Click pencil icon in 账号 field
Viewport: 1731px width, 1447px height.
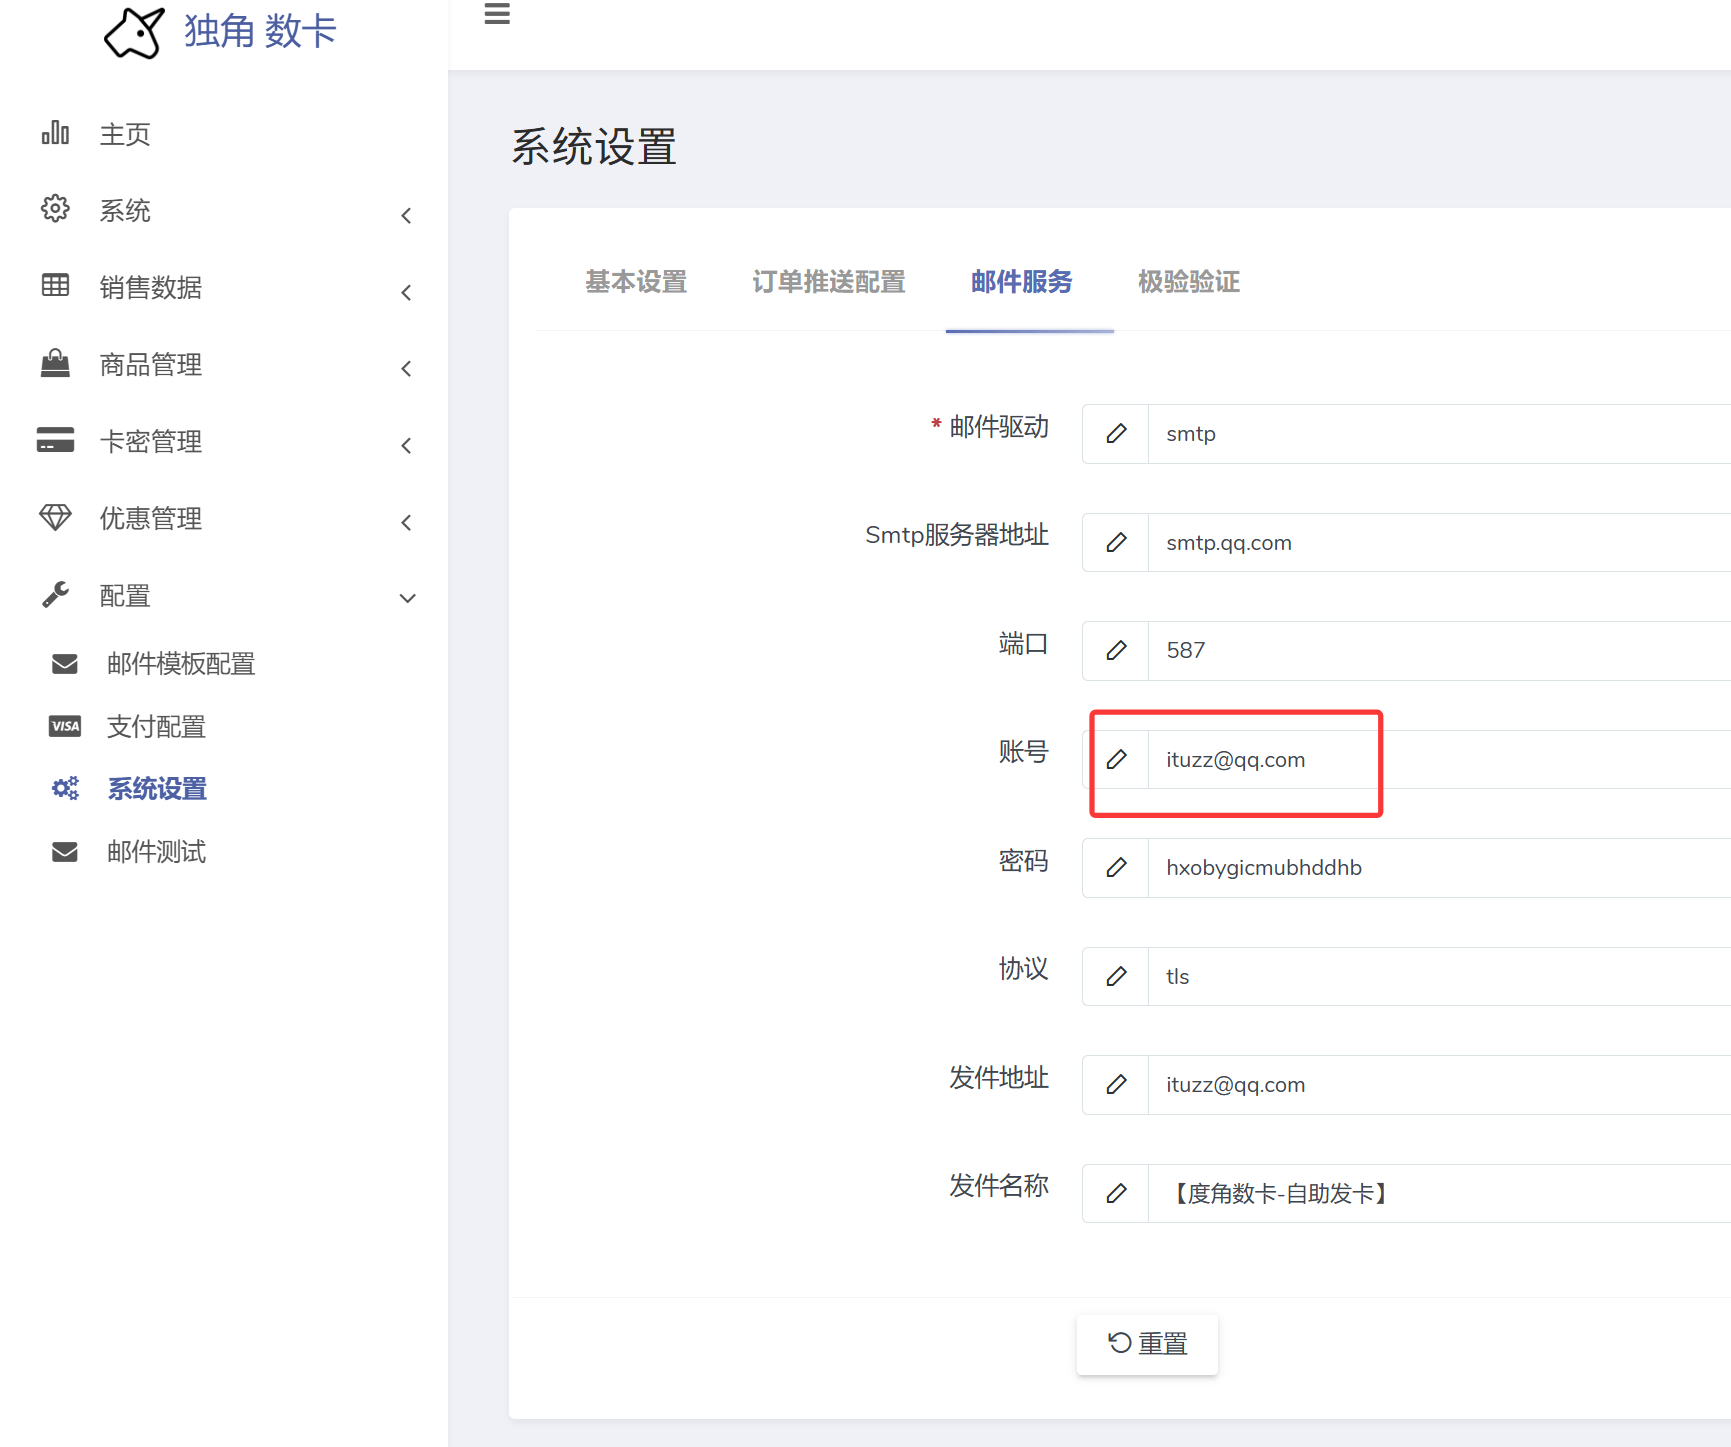pos(1116,760)
